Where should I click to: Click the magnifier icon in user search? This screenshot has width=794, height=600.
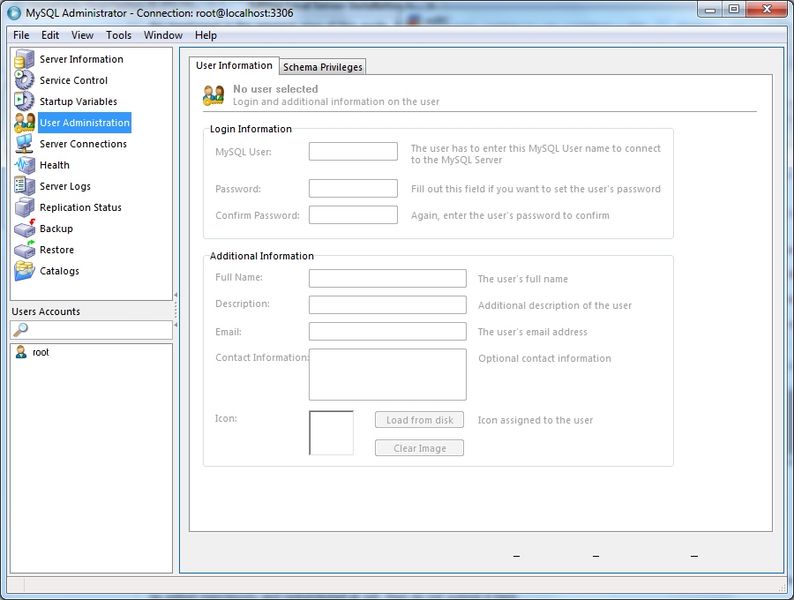pos(21,330)
